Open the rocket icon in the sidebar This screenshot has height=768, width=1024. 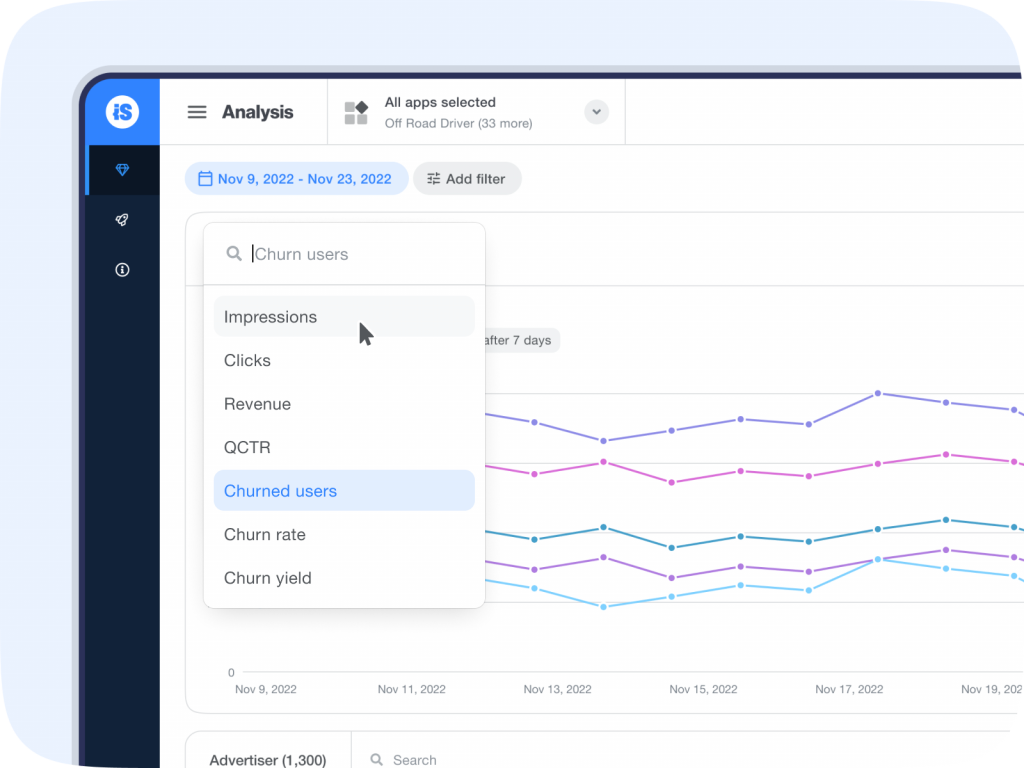point(121,219)
